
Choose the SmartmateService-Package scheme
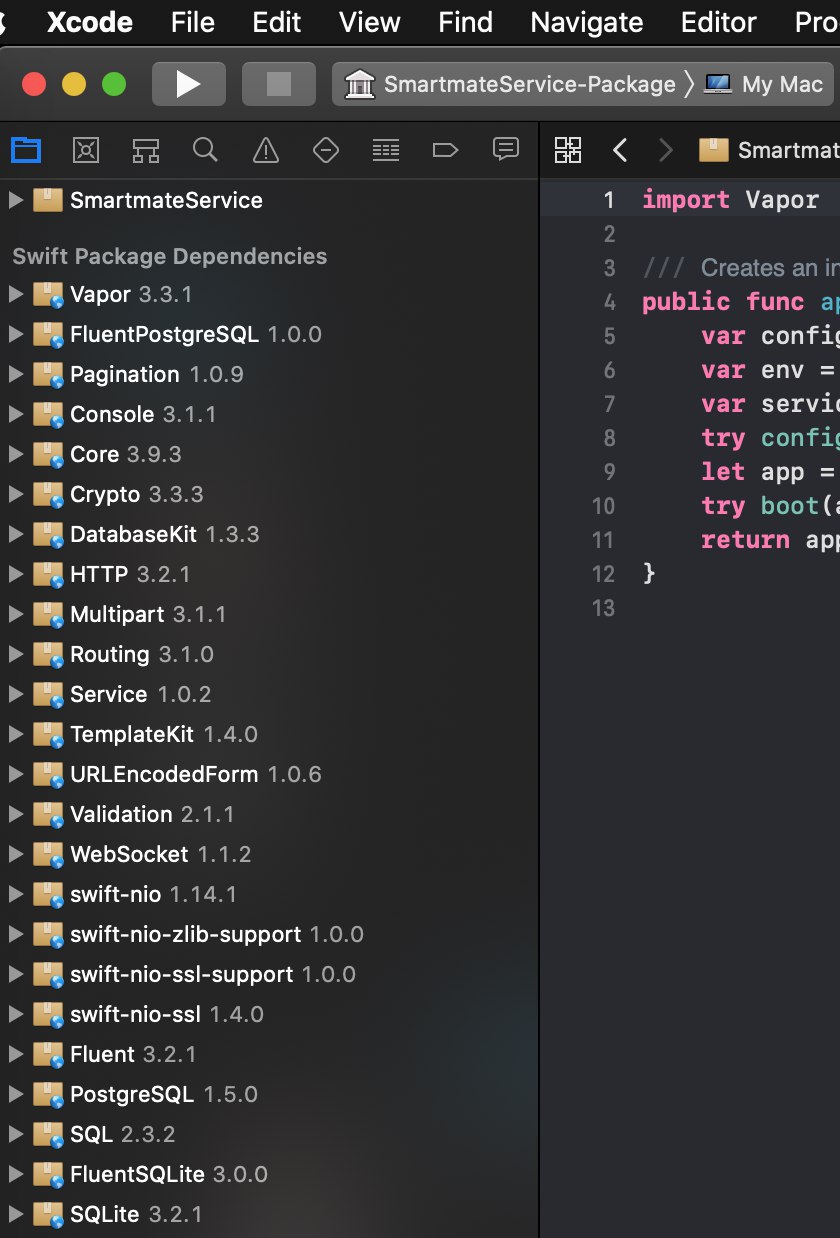click(510, 84)
